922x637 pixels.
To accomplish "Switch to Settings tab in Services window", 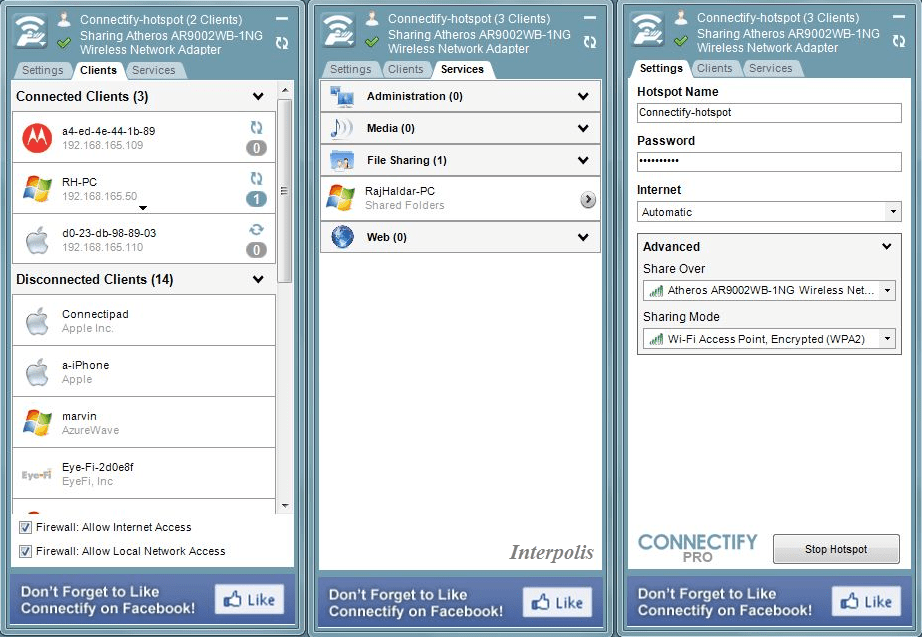I will click(350, 69).
